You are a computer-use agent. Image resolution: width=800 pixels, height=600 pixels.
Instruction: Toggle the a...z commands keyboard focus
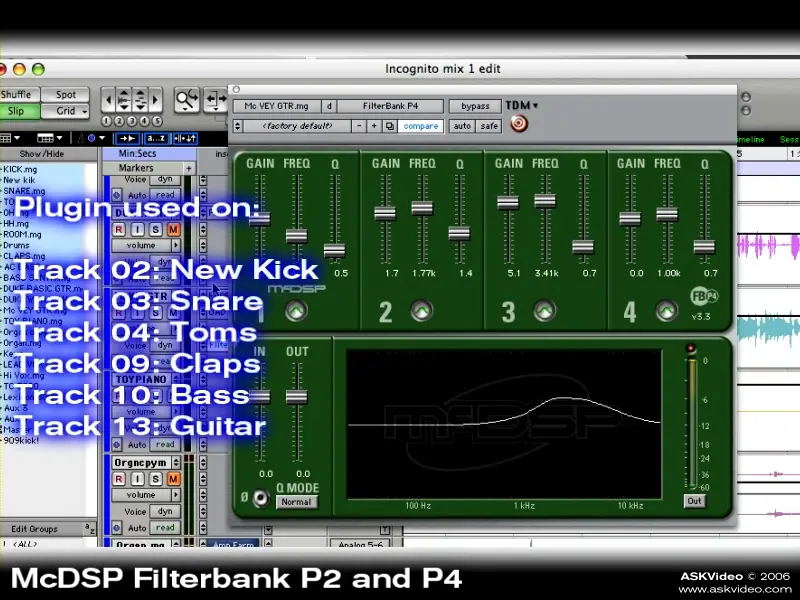[x=156, y=138]
